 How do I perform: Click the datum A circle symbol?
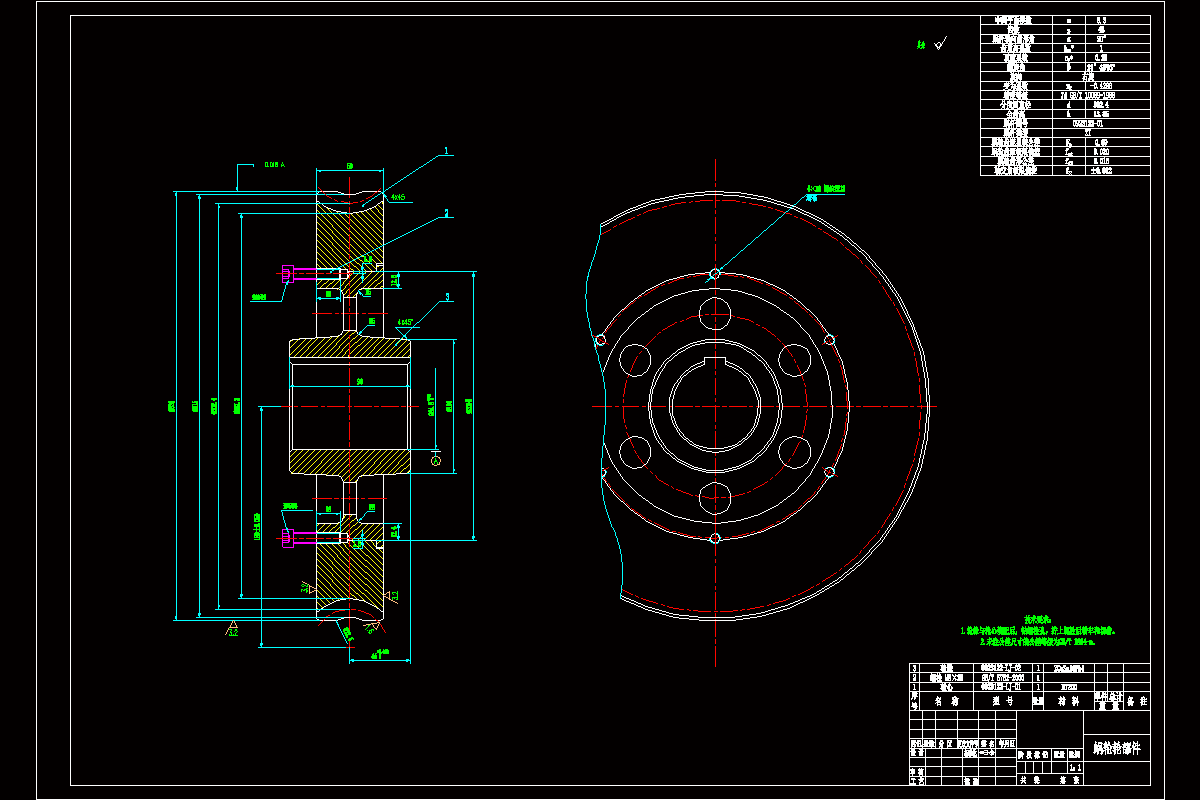(x=435, y=460)
